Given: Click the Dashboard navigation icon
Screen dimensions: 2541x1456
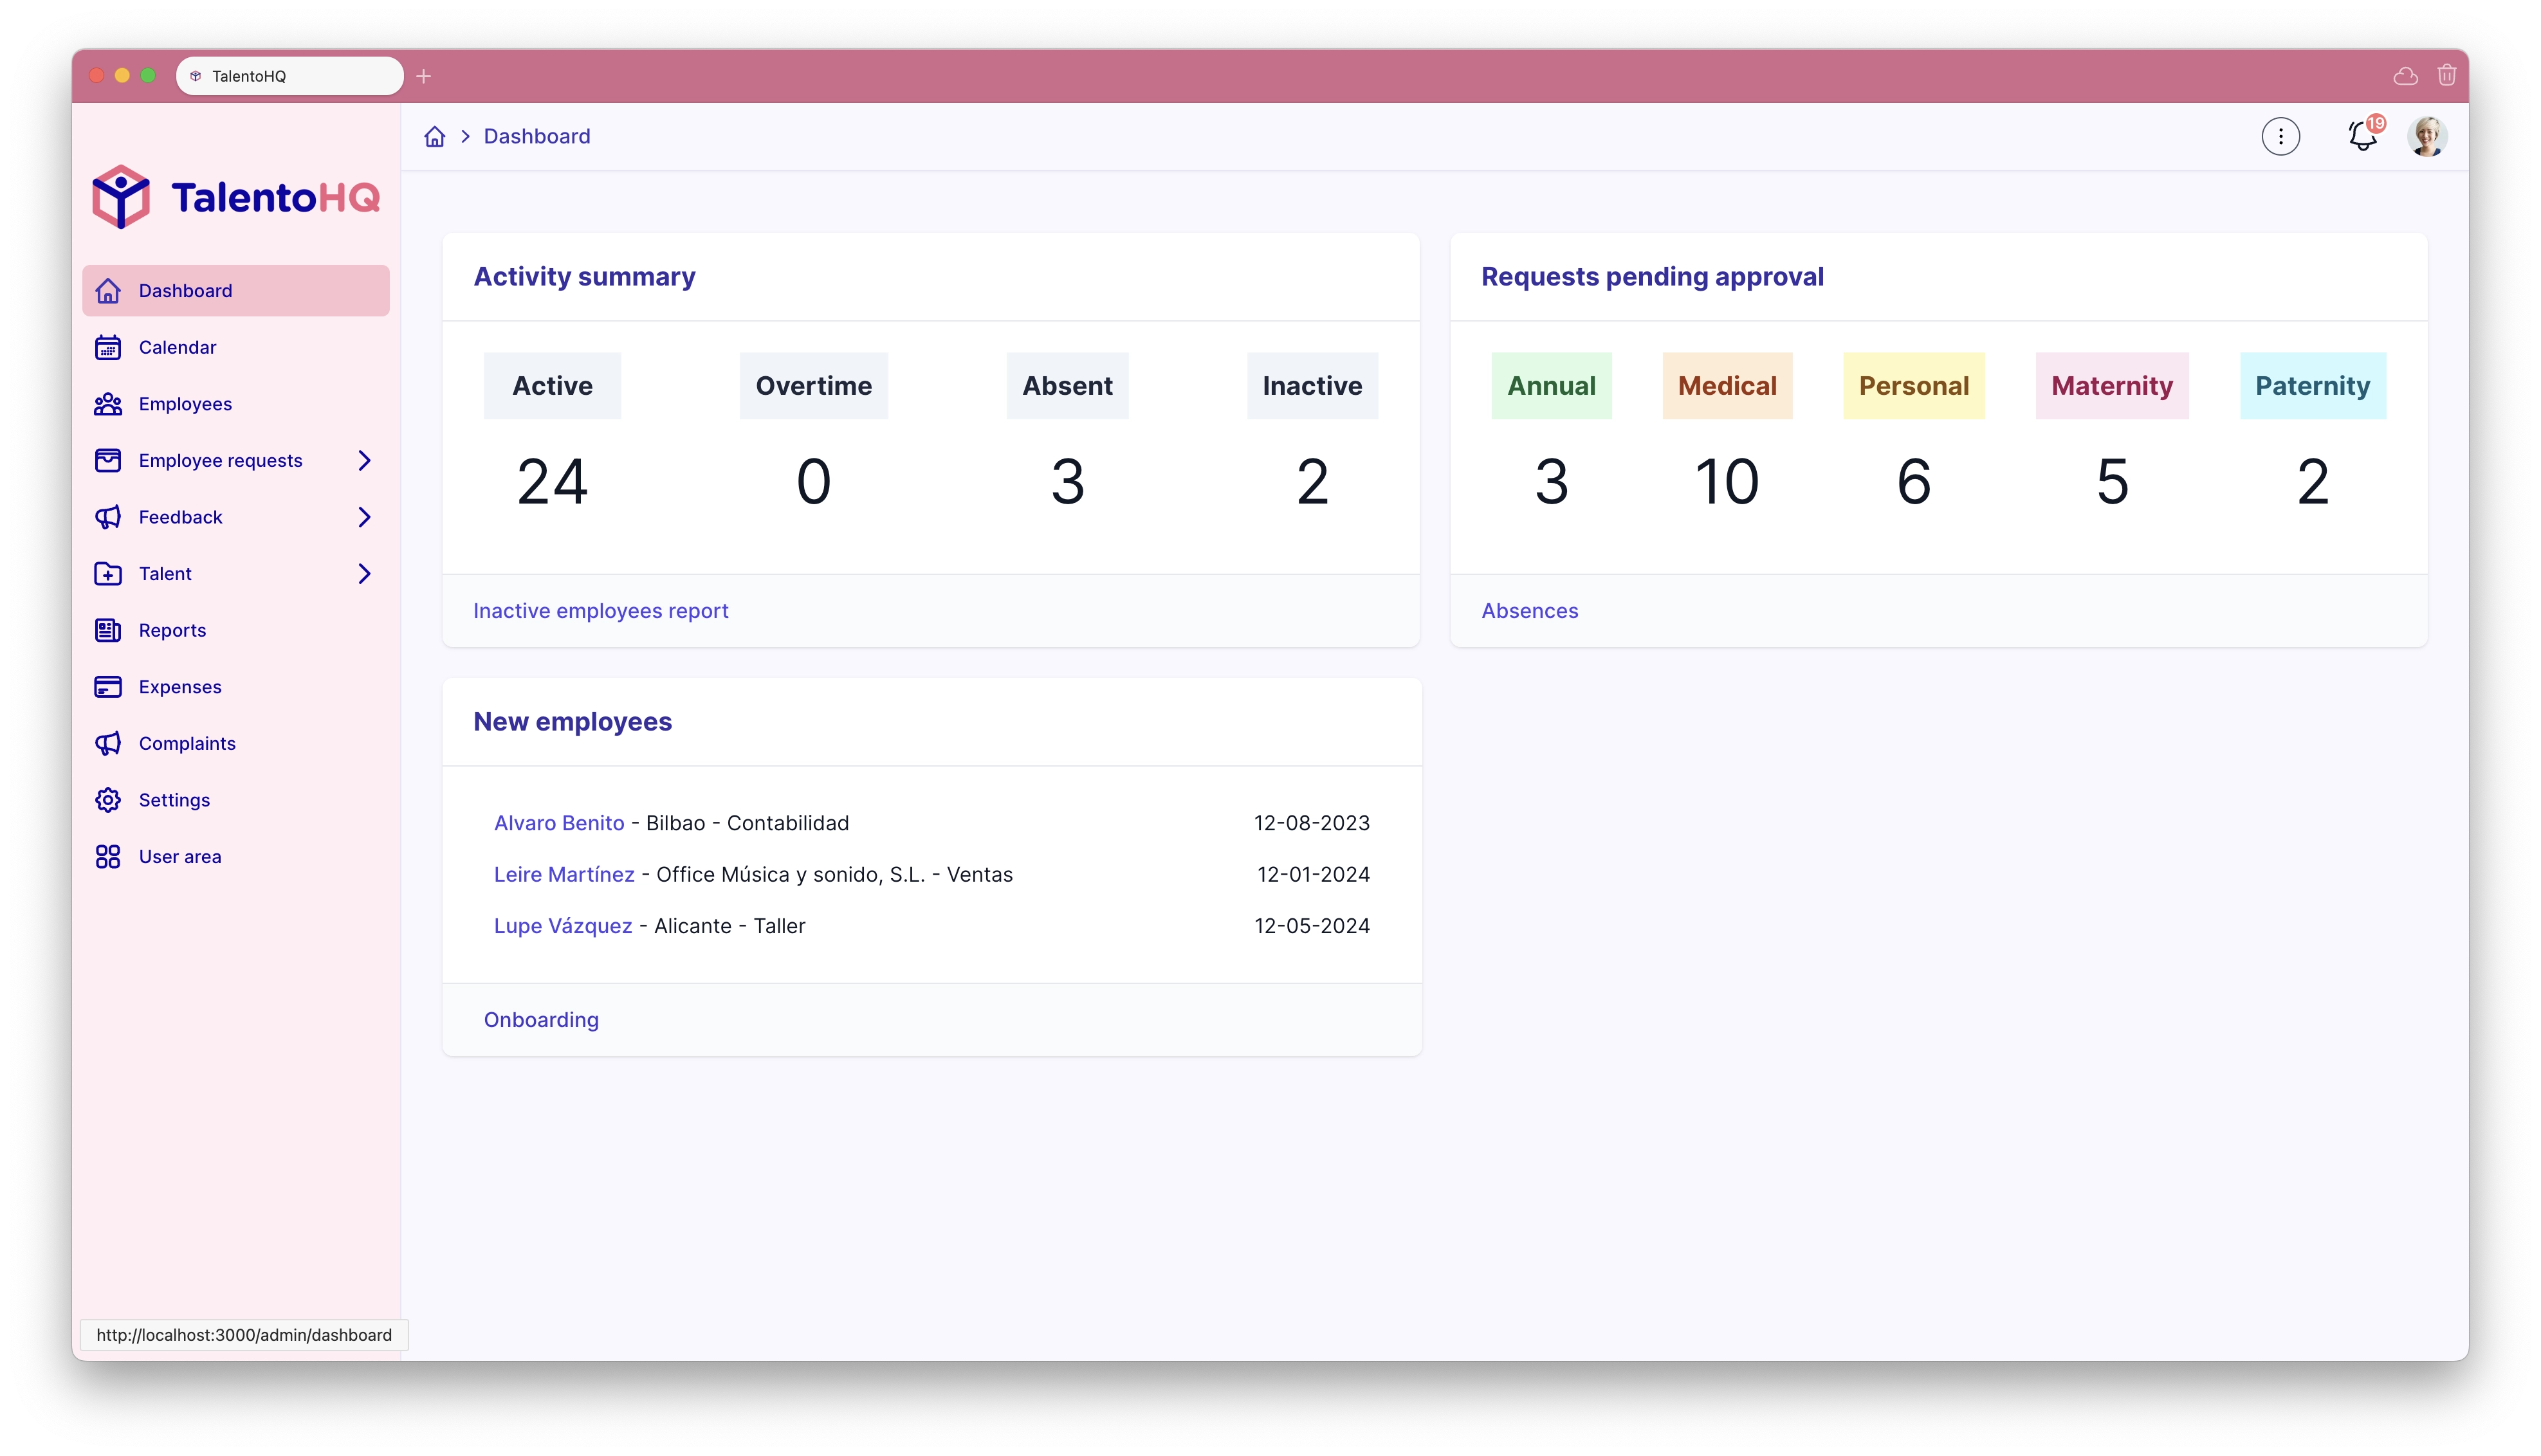Looking at the screenshot, I should [x=110, y=289].
